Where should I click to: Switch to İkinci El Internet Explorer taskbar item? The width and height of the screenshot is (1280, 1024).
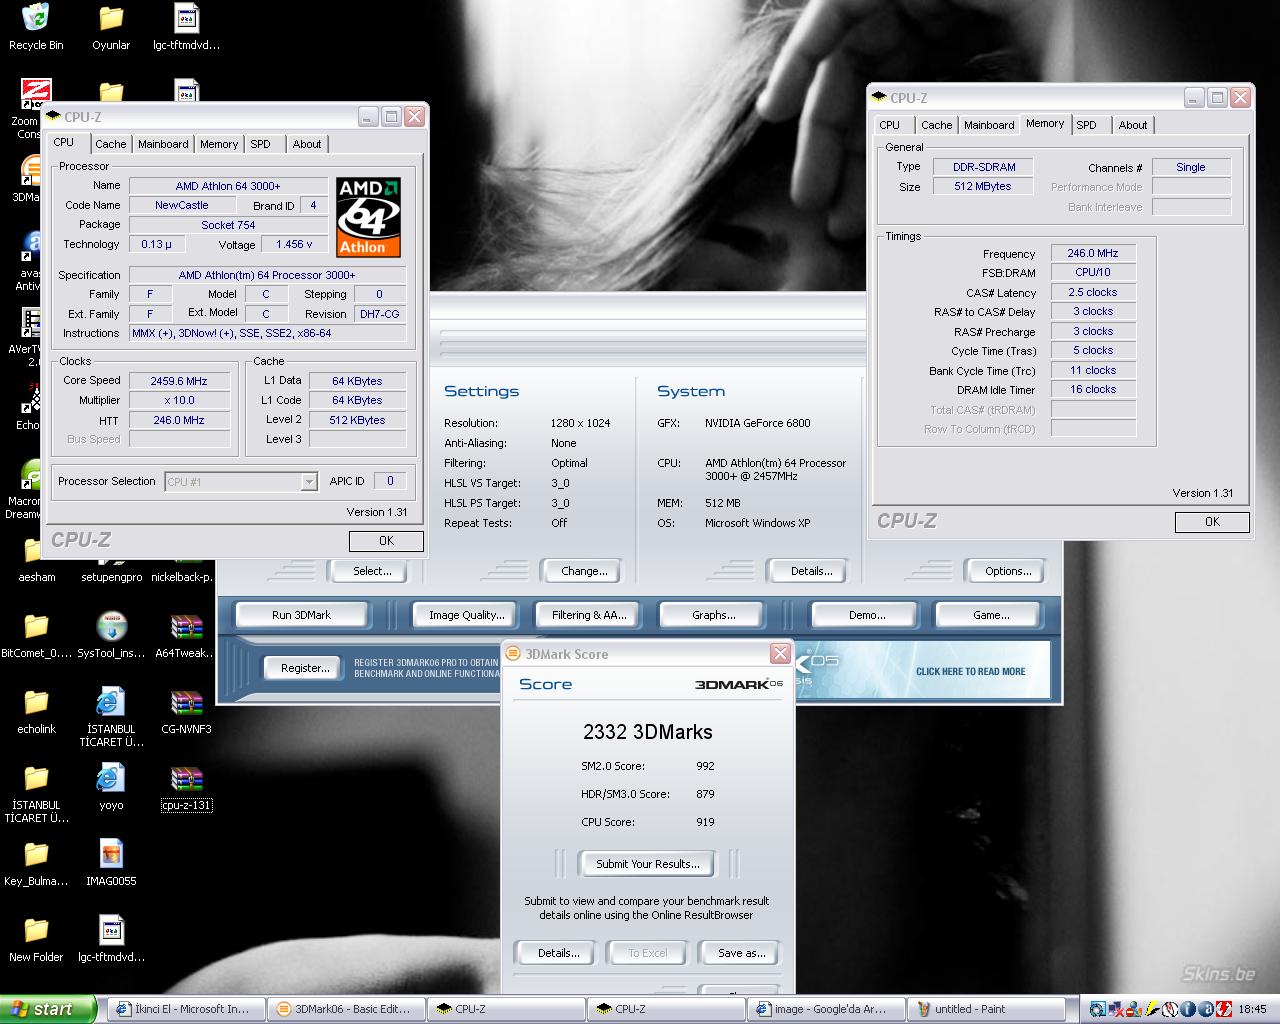186,1009
